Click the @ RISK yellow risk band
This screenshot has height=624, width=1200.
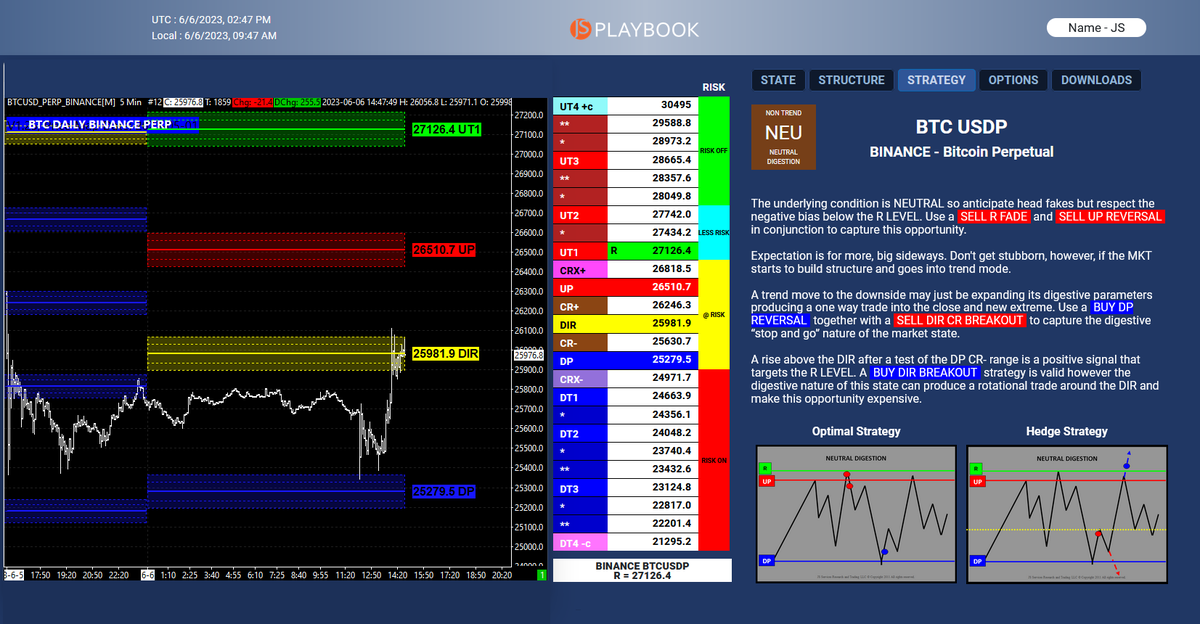[x=715, y=314]
